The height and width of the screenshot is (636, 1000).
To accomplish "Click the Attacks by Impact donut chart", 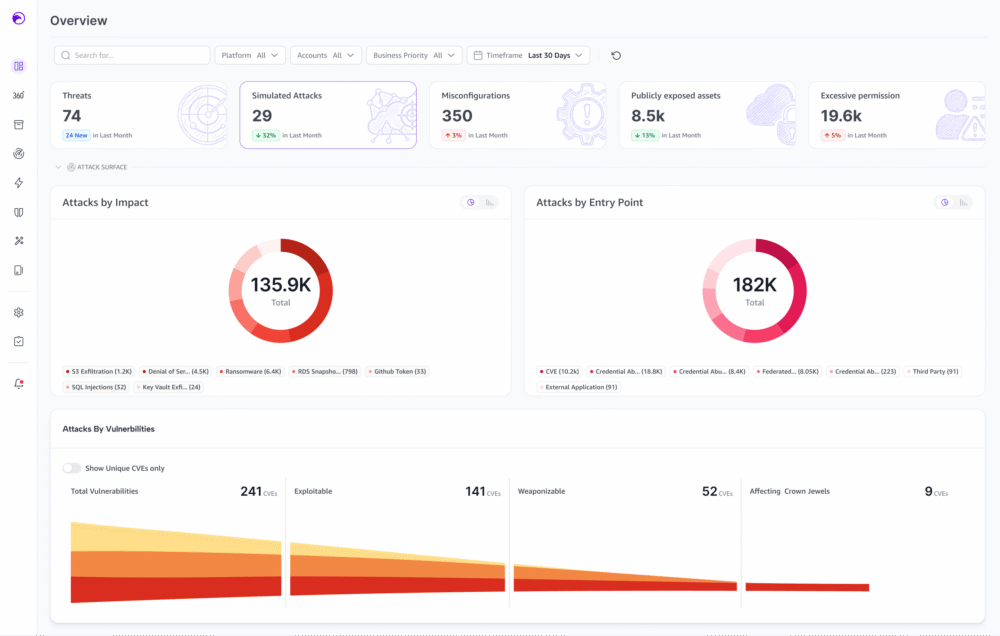I will coord(281,291).
